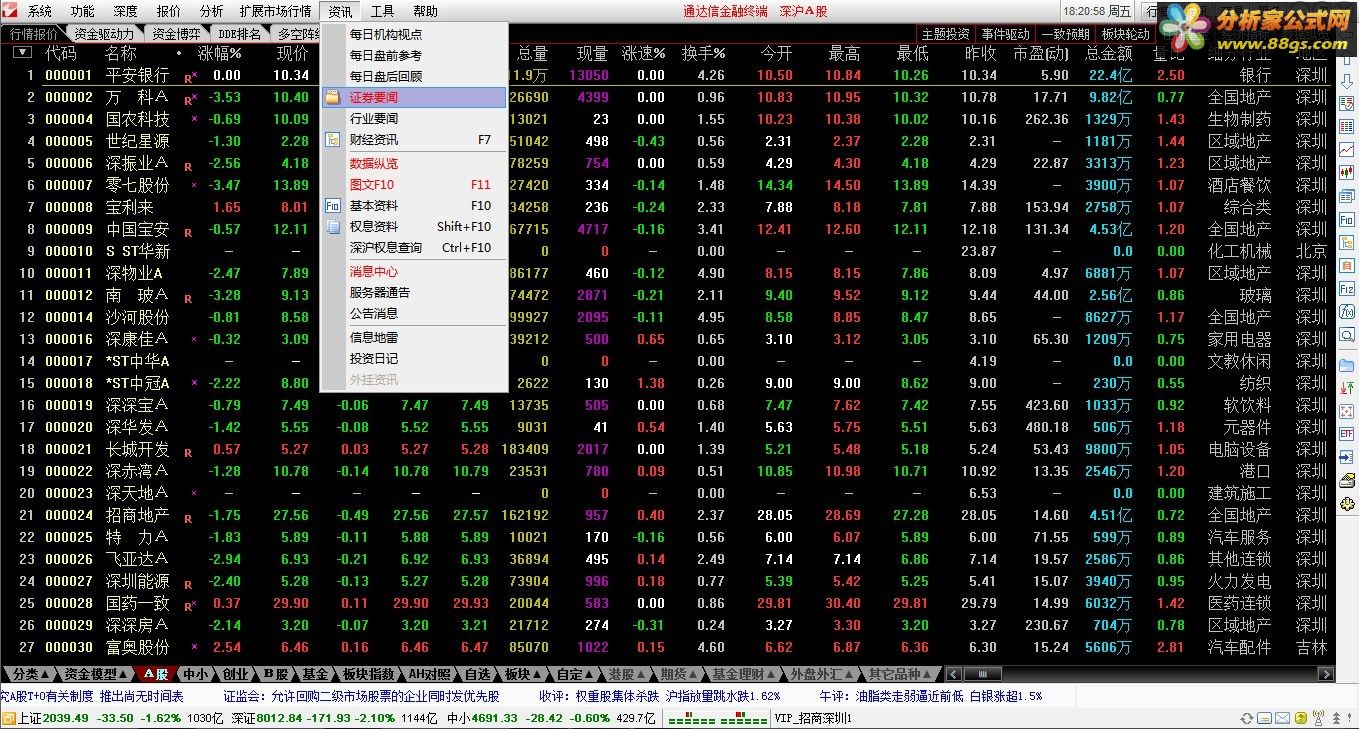1359x729 pixels.
Task: Click the folder icon beside 证券要闻
Action: tap(333, 98)
